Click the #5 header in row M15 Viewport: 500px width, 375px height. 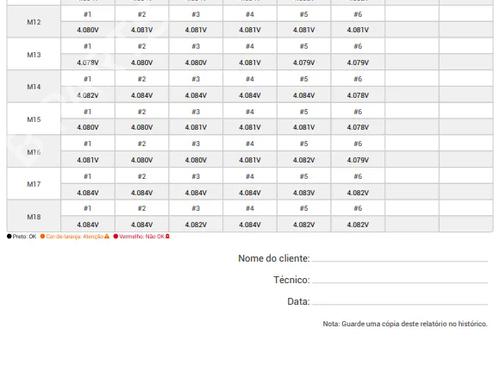click(304, 112)
